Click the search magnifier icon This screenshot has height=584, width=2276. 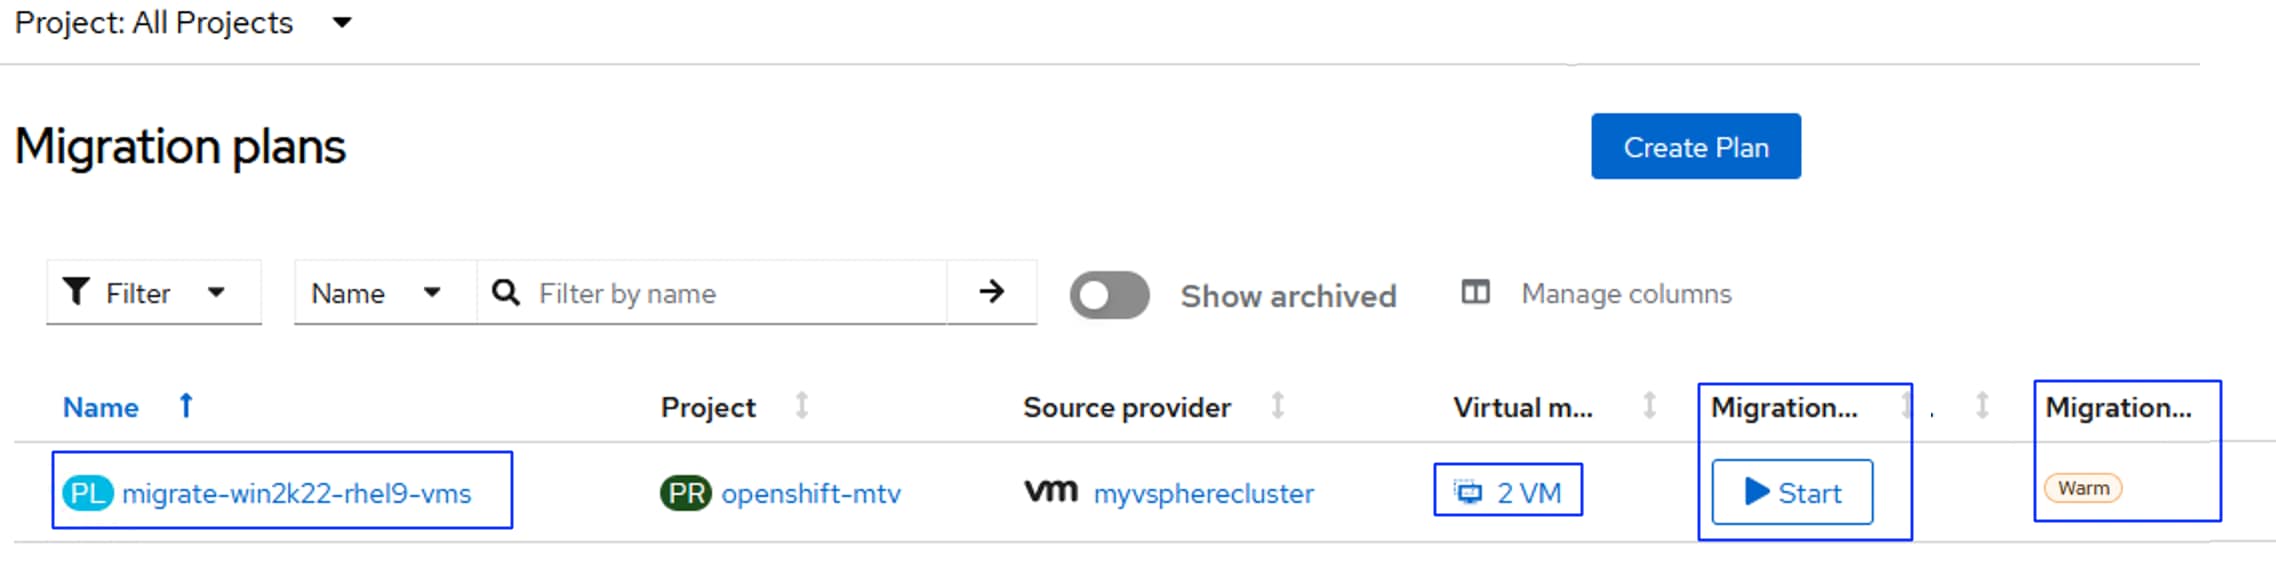pos(506,293)
